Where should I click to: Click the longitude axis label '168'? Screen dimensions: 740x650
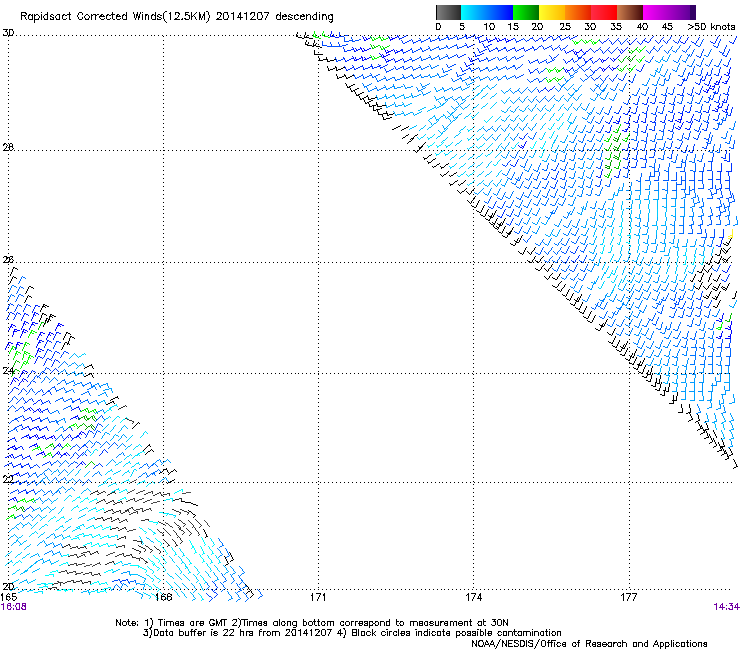click(x=163, y=597)
